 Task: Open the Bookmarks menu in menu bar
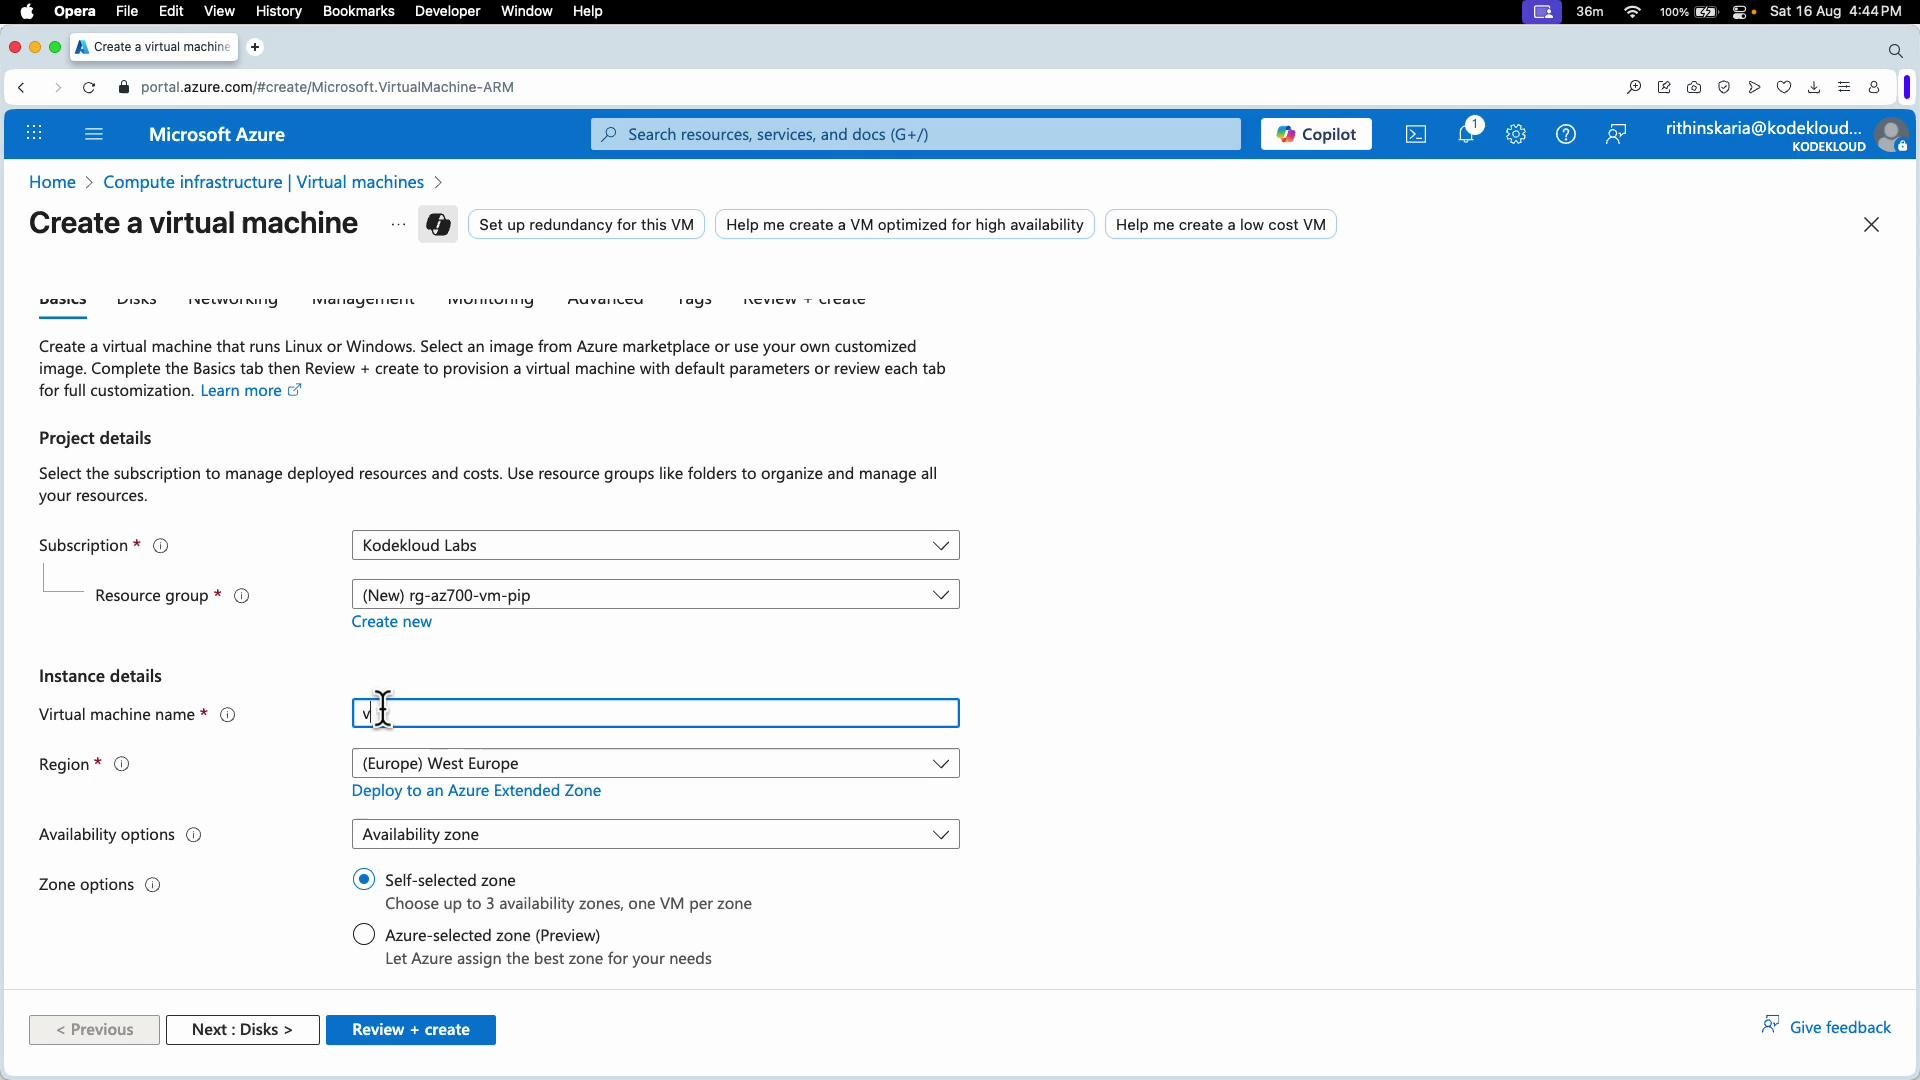click(x=358, y=11)
